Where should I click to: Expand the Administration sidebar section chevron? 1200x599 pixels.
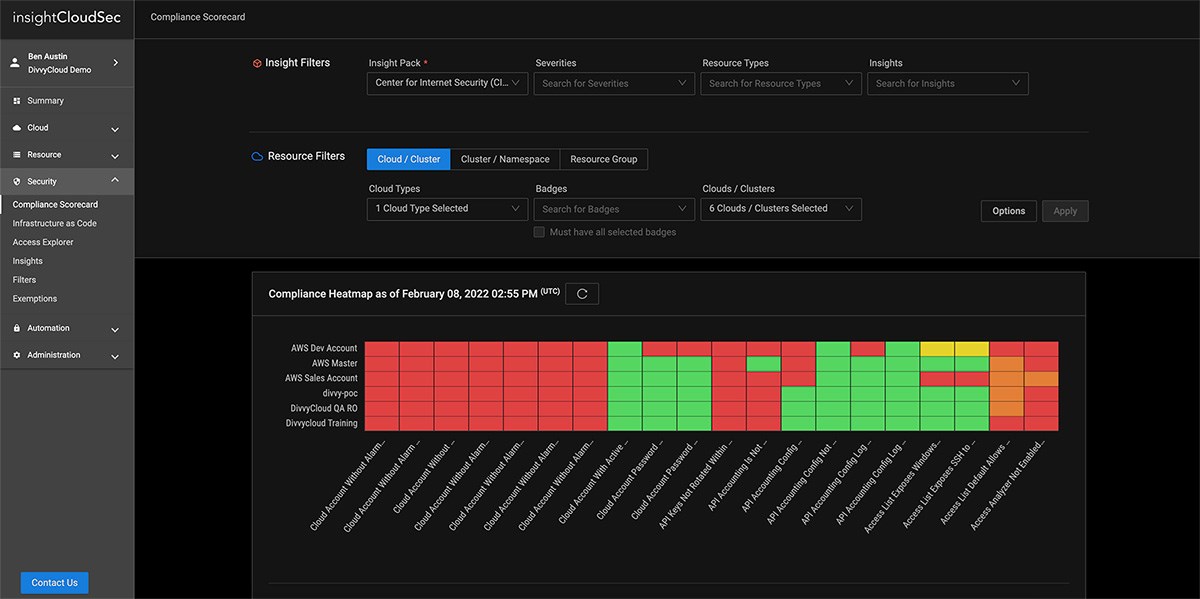(115, 356)
